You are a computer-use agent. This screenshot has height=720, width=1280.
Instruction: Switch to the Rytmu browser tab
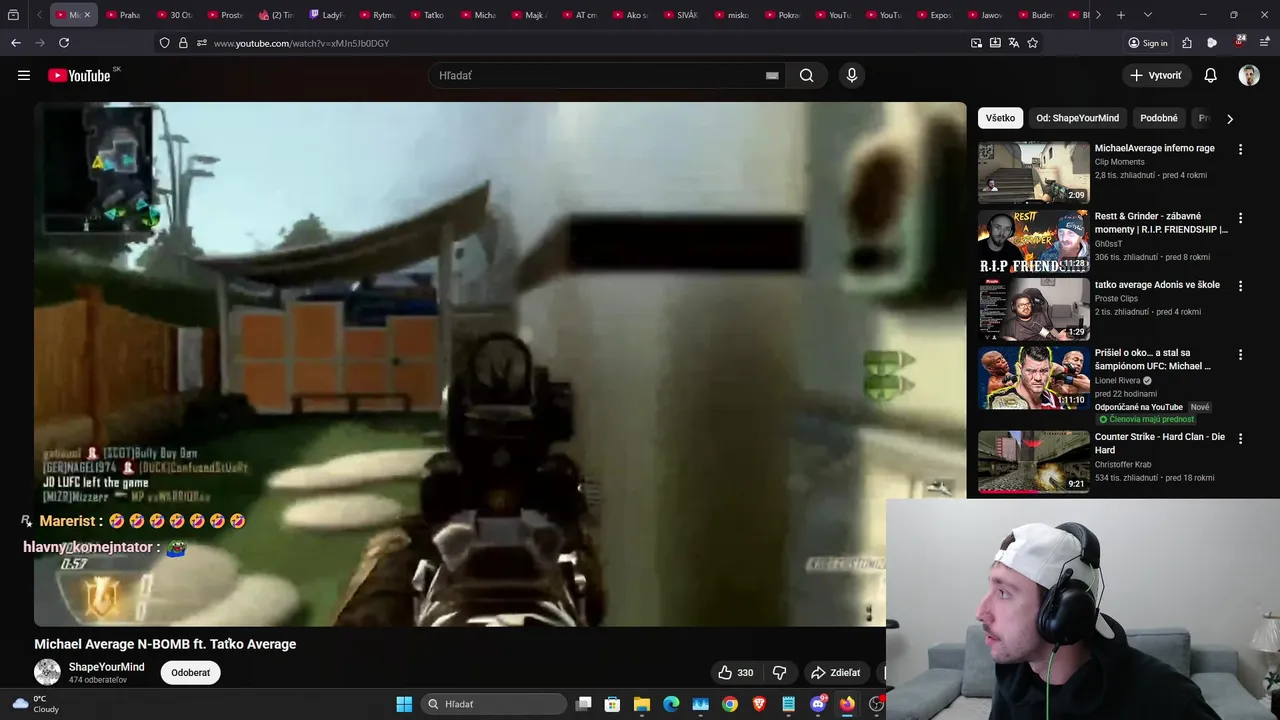tap(378, 15)
